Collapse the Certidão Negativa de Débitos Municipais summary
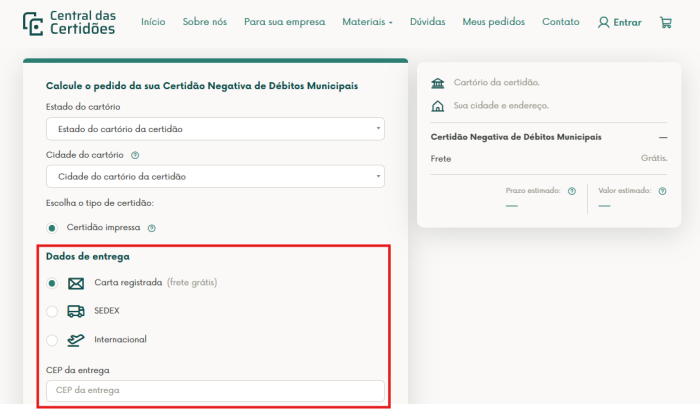The width and height of the screenshot is (700, 409). coord(662,137)
